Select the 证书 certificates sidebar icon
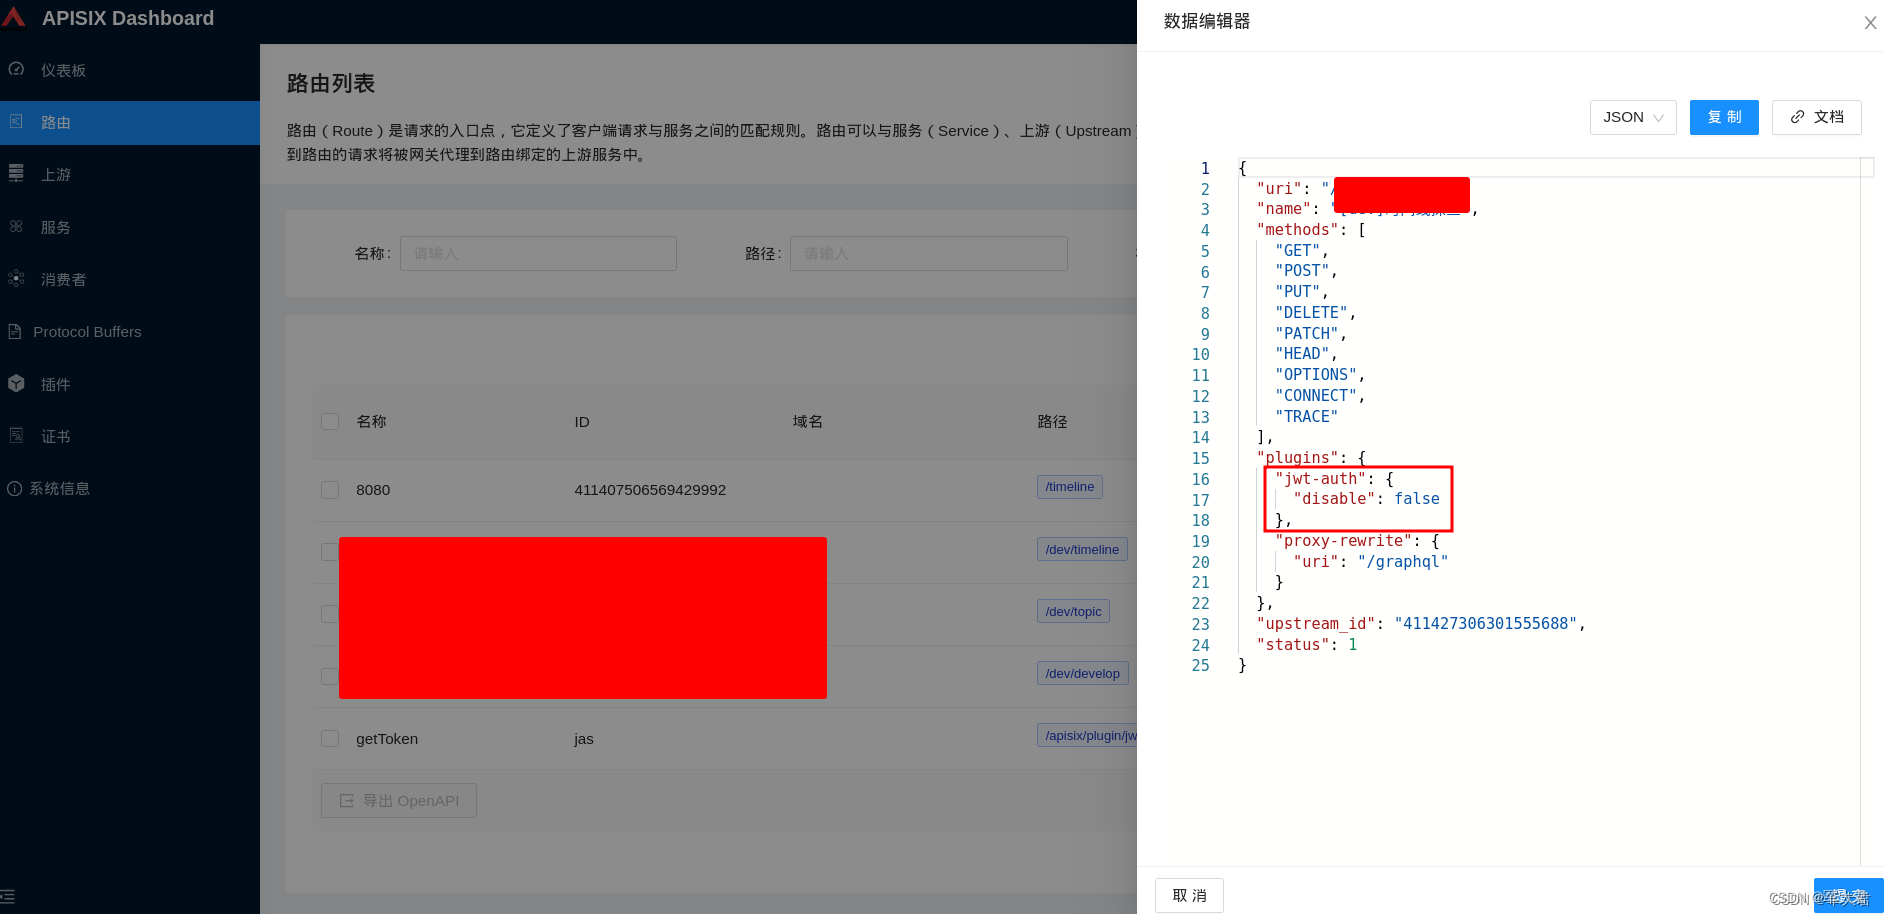This screenshot has height=914, width=1884. tap(16, 436)
